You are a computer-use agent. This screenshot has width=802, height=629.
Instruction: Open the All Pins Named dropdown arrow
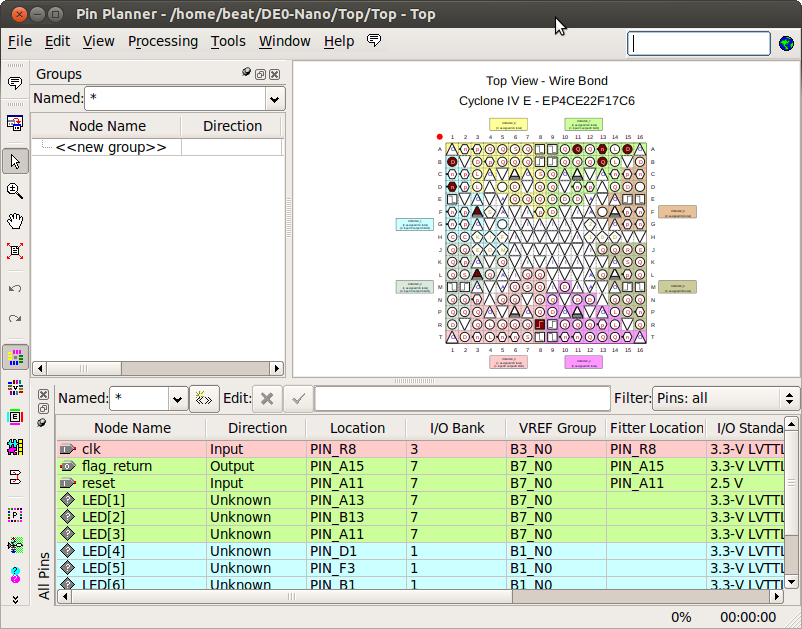[x=178, y=398]
